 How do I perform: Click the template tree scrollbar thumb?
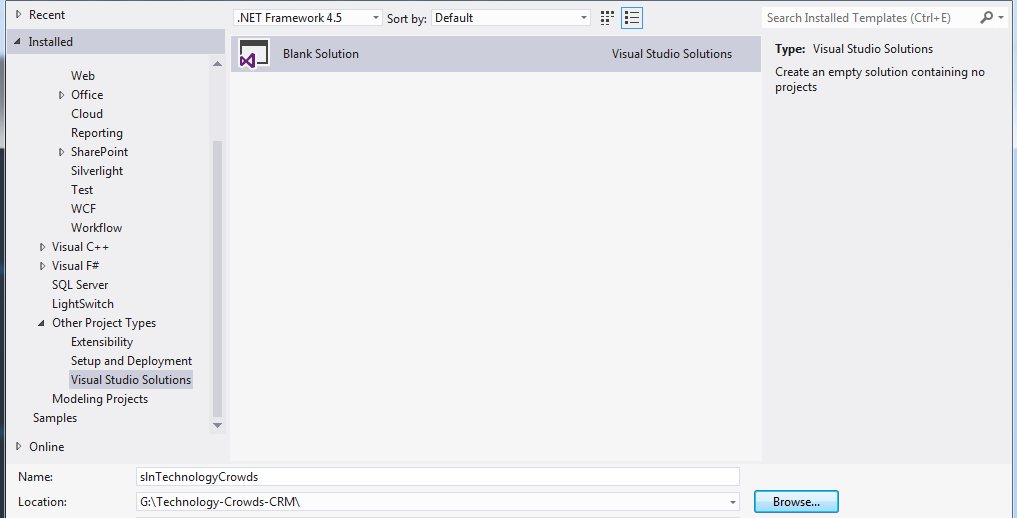click(x=217, y=279)
